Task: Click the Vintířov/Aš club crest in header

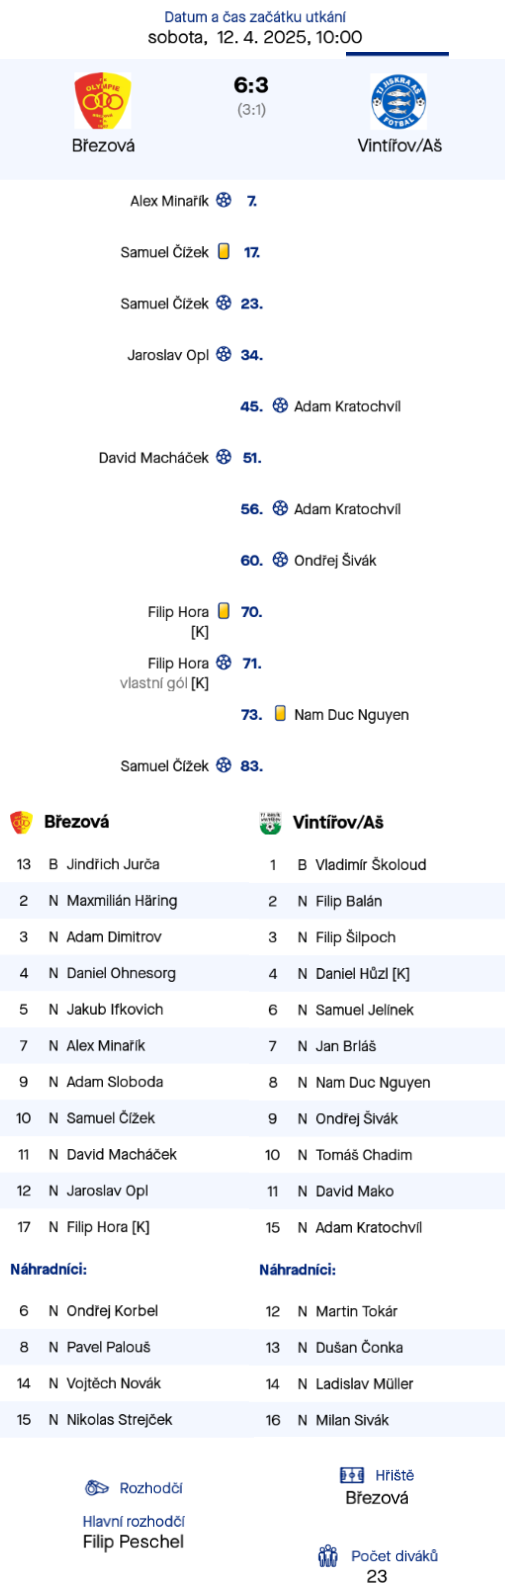Action: coord(398,101)
